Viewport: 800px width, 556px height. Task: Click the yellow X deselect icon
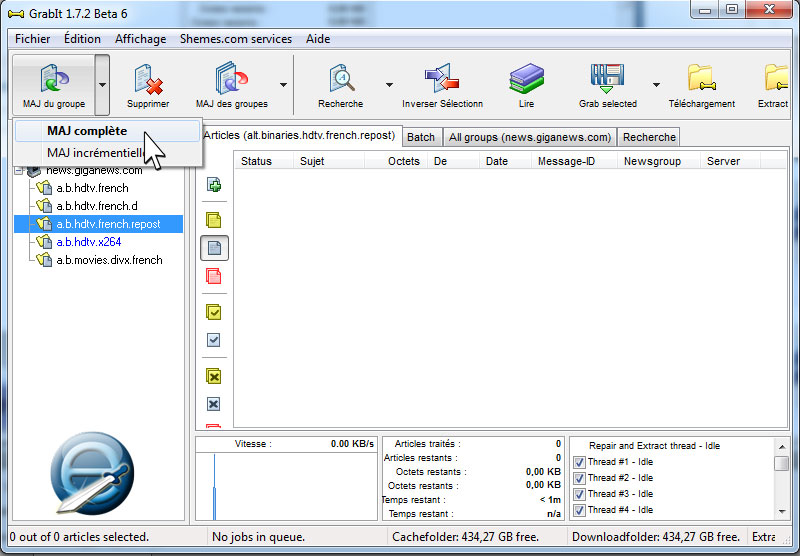(214, 376)
